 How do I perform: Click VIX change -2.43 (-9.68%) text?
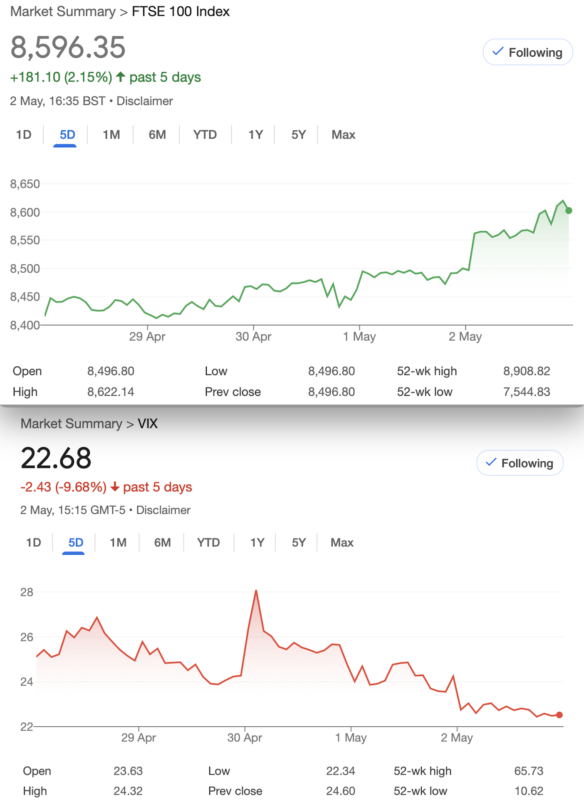point(63,487)
